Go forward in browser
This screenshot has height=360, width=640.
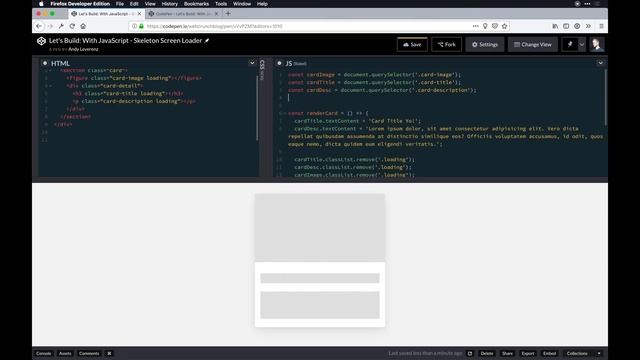(50, 26)
